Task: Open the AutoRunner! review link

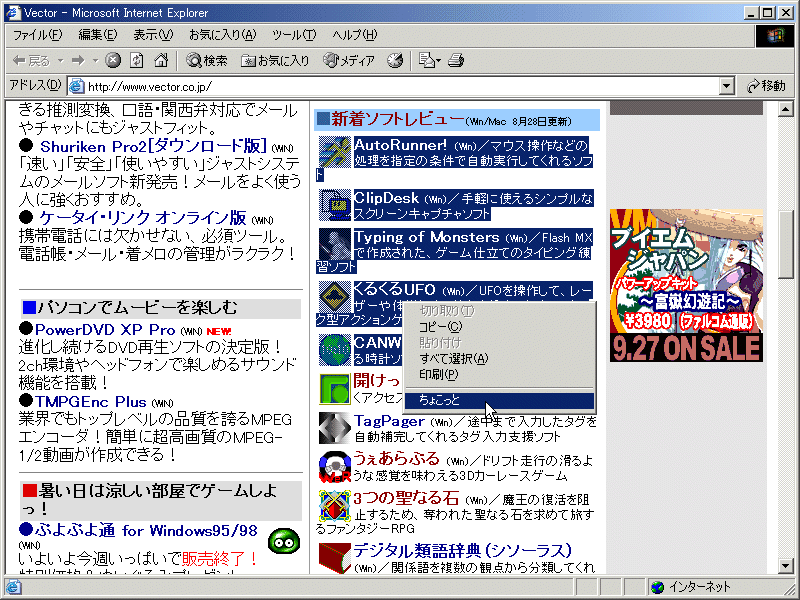Action: [401, 145]
